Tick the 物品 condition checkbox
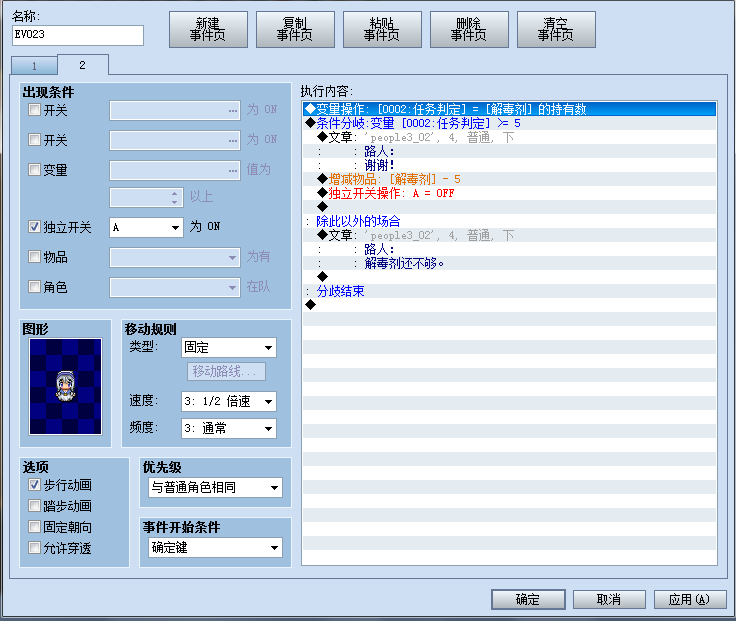This screenshot has height=621, width=736. (34, 257)
